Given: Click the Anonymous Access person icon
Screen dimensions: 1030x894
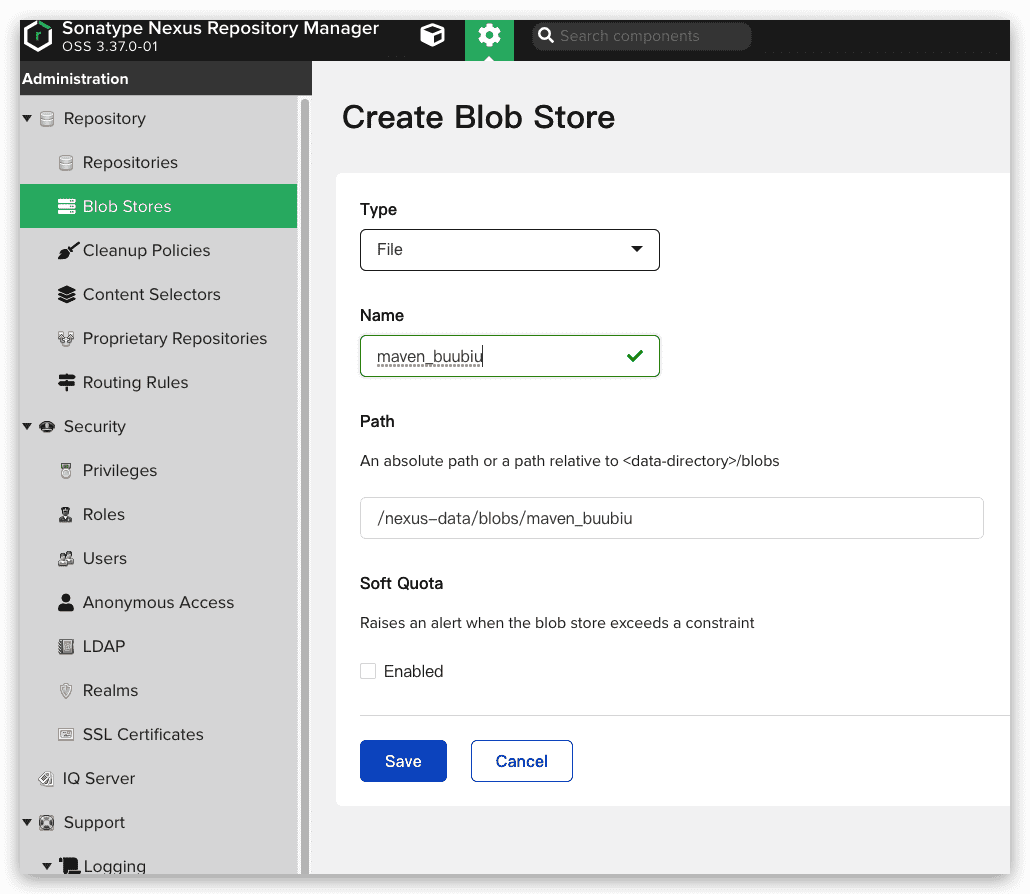Looking at the screenshot, I should 67,603.
